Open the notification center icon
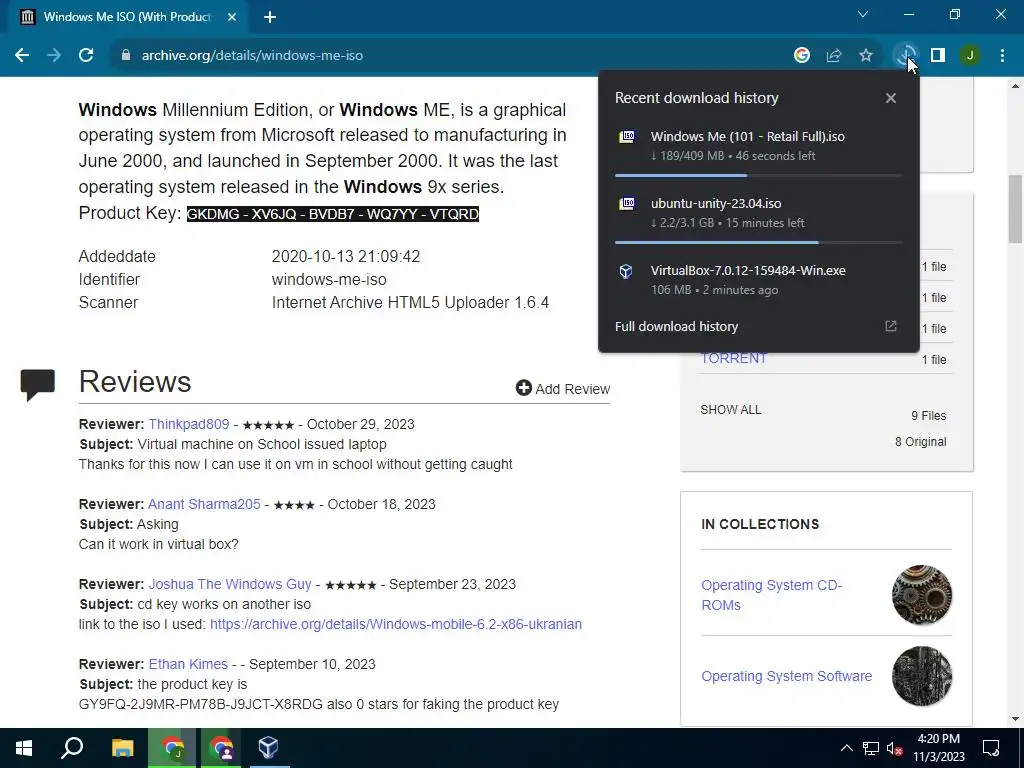 click(991, 748)
